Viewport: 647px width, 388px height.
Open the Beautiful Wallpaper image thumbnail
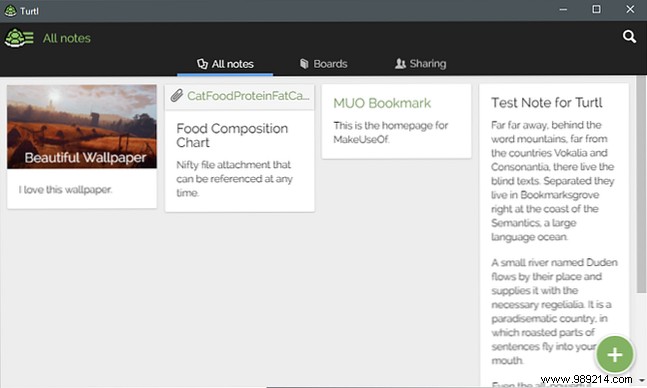82,127
